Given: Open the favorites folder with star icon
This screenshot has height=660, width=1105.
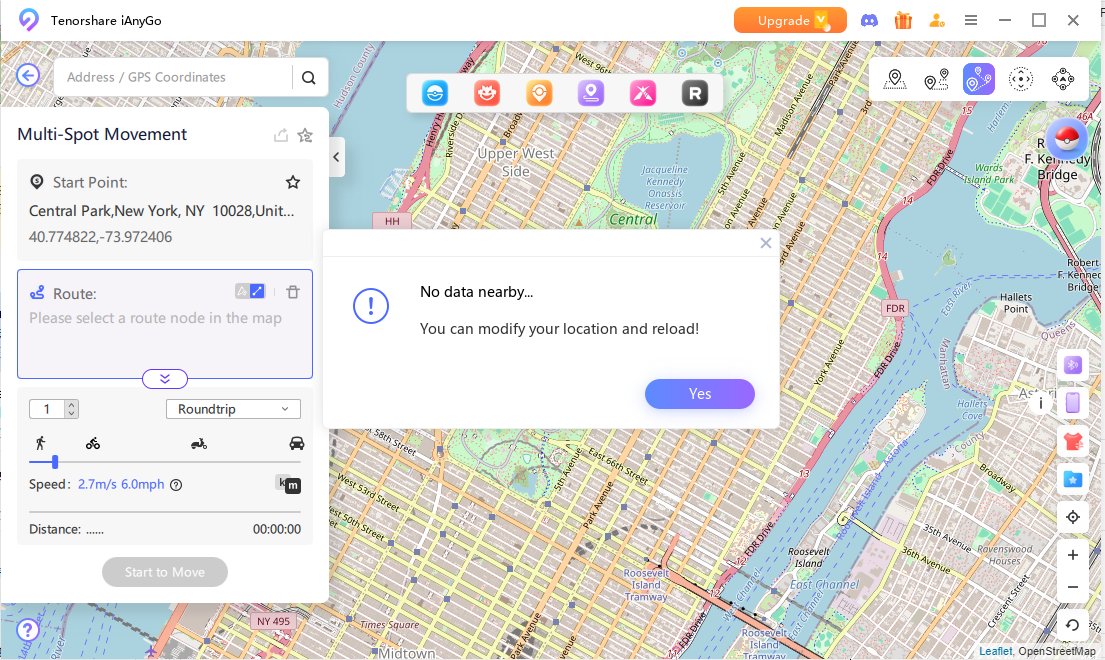Looking at the screenshot, I should 1072,479.
